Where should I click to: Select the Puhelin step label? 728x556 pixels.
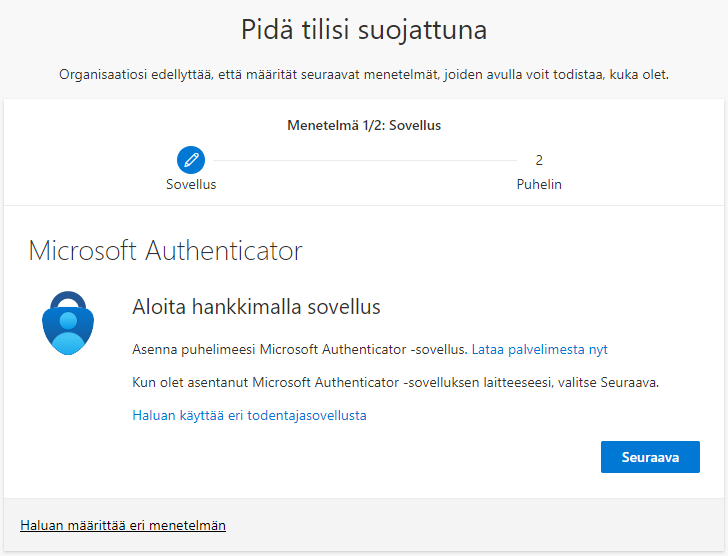(x=539, y=184)
